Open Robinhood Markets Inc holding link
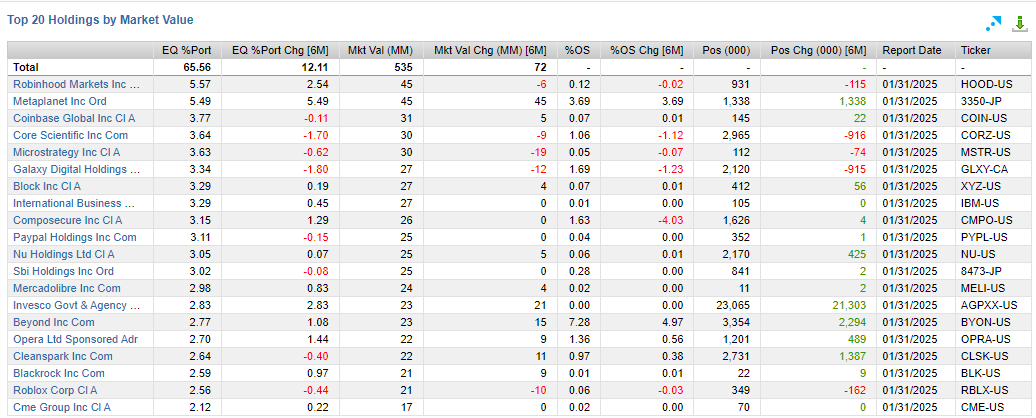 point(77,84)
